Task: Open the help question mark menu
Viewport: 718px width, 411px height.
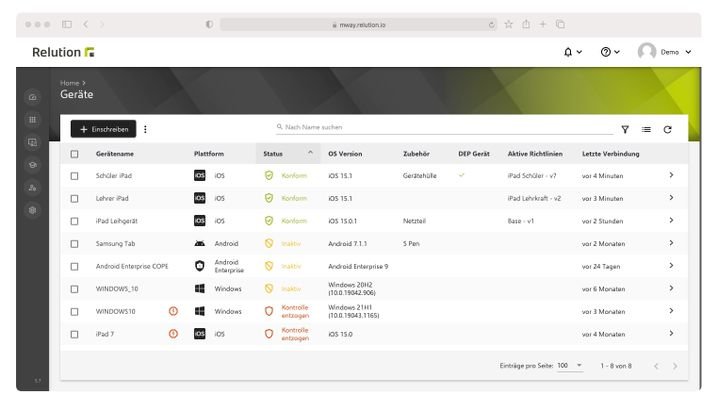Action: 609,52
